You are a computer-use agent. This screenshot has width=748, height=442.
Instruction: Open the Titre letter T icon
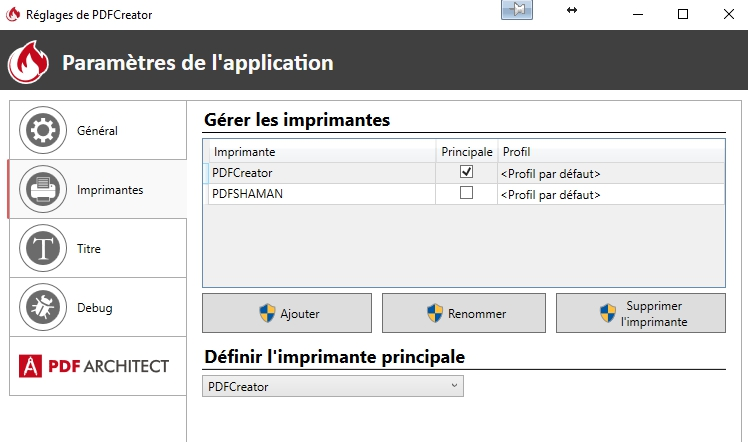point(43,248)
